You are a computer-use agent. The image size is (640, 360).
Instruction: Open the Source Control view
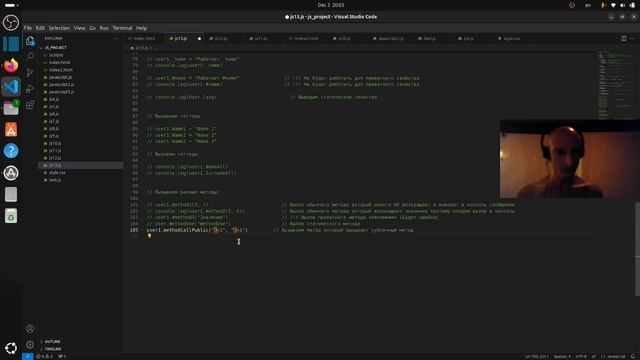30,73
